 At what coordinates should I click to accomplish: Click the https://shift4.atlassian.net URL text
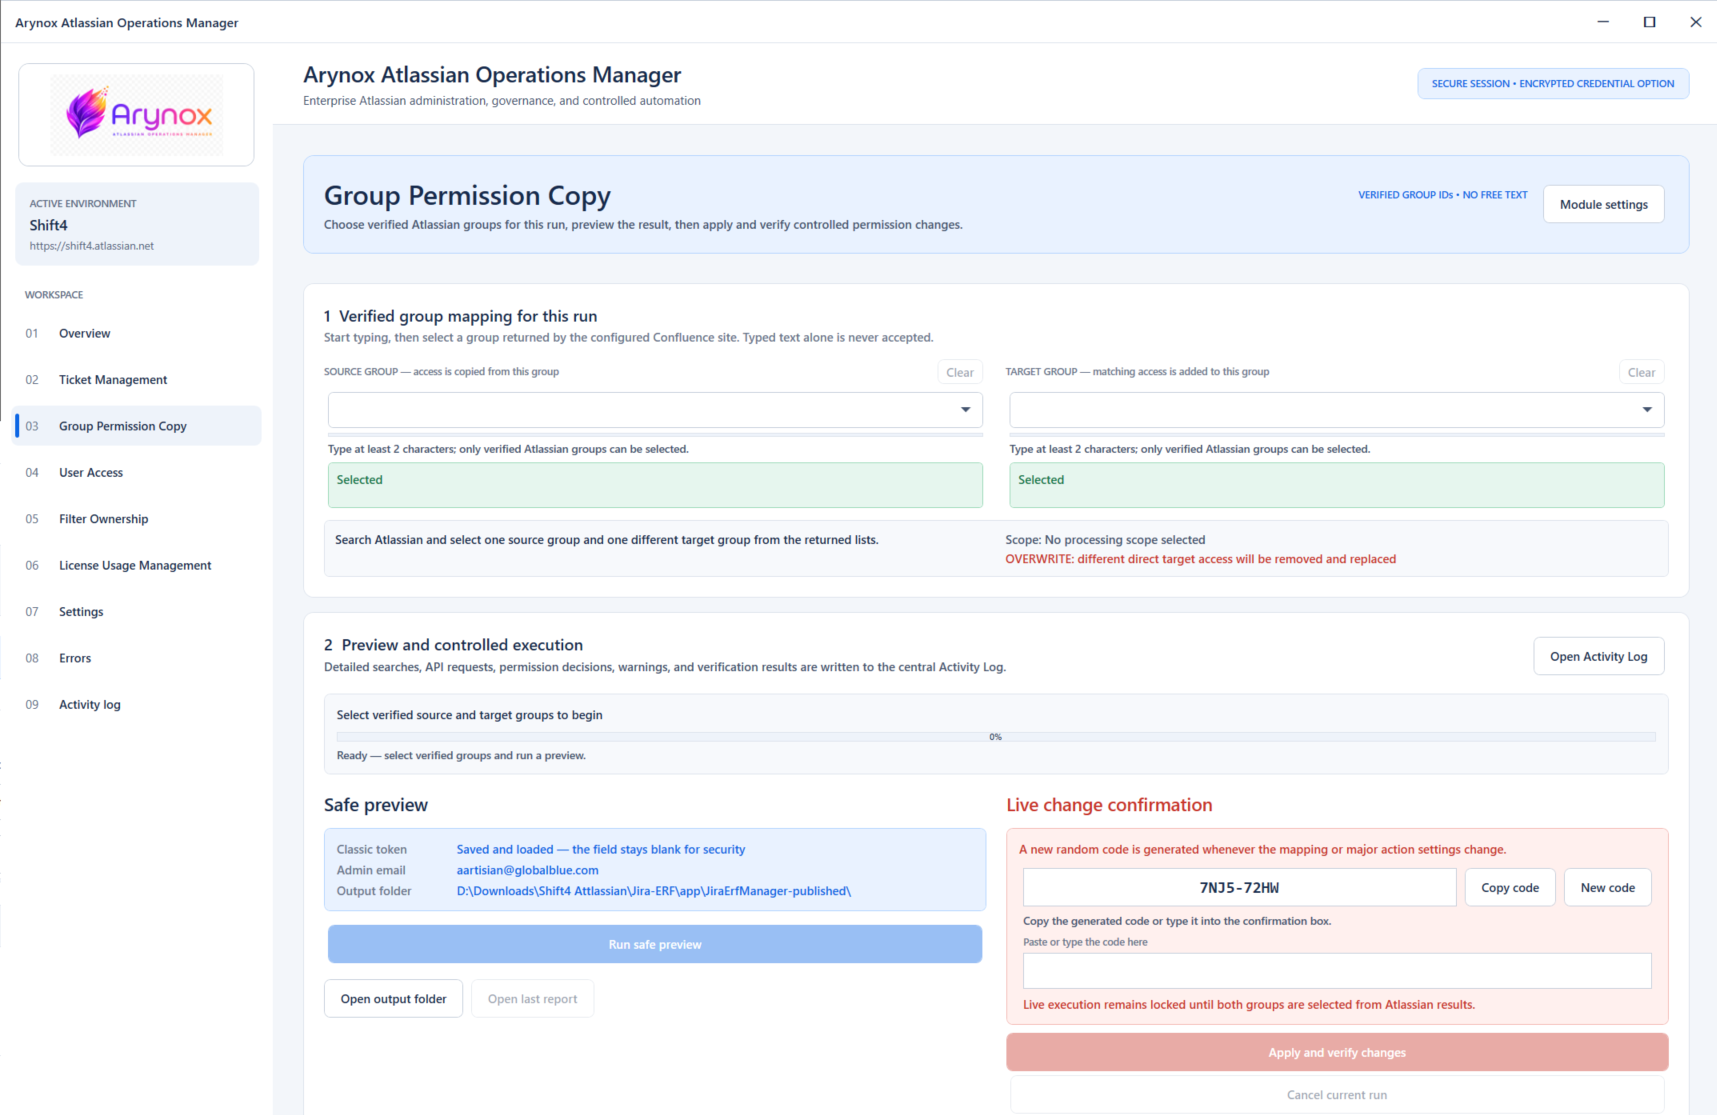pos(91,246)
